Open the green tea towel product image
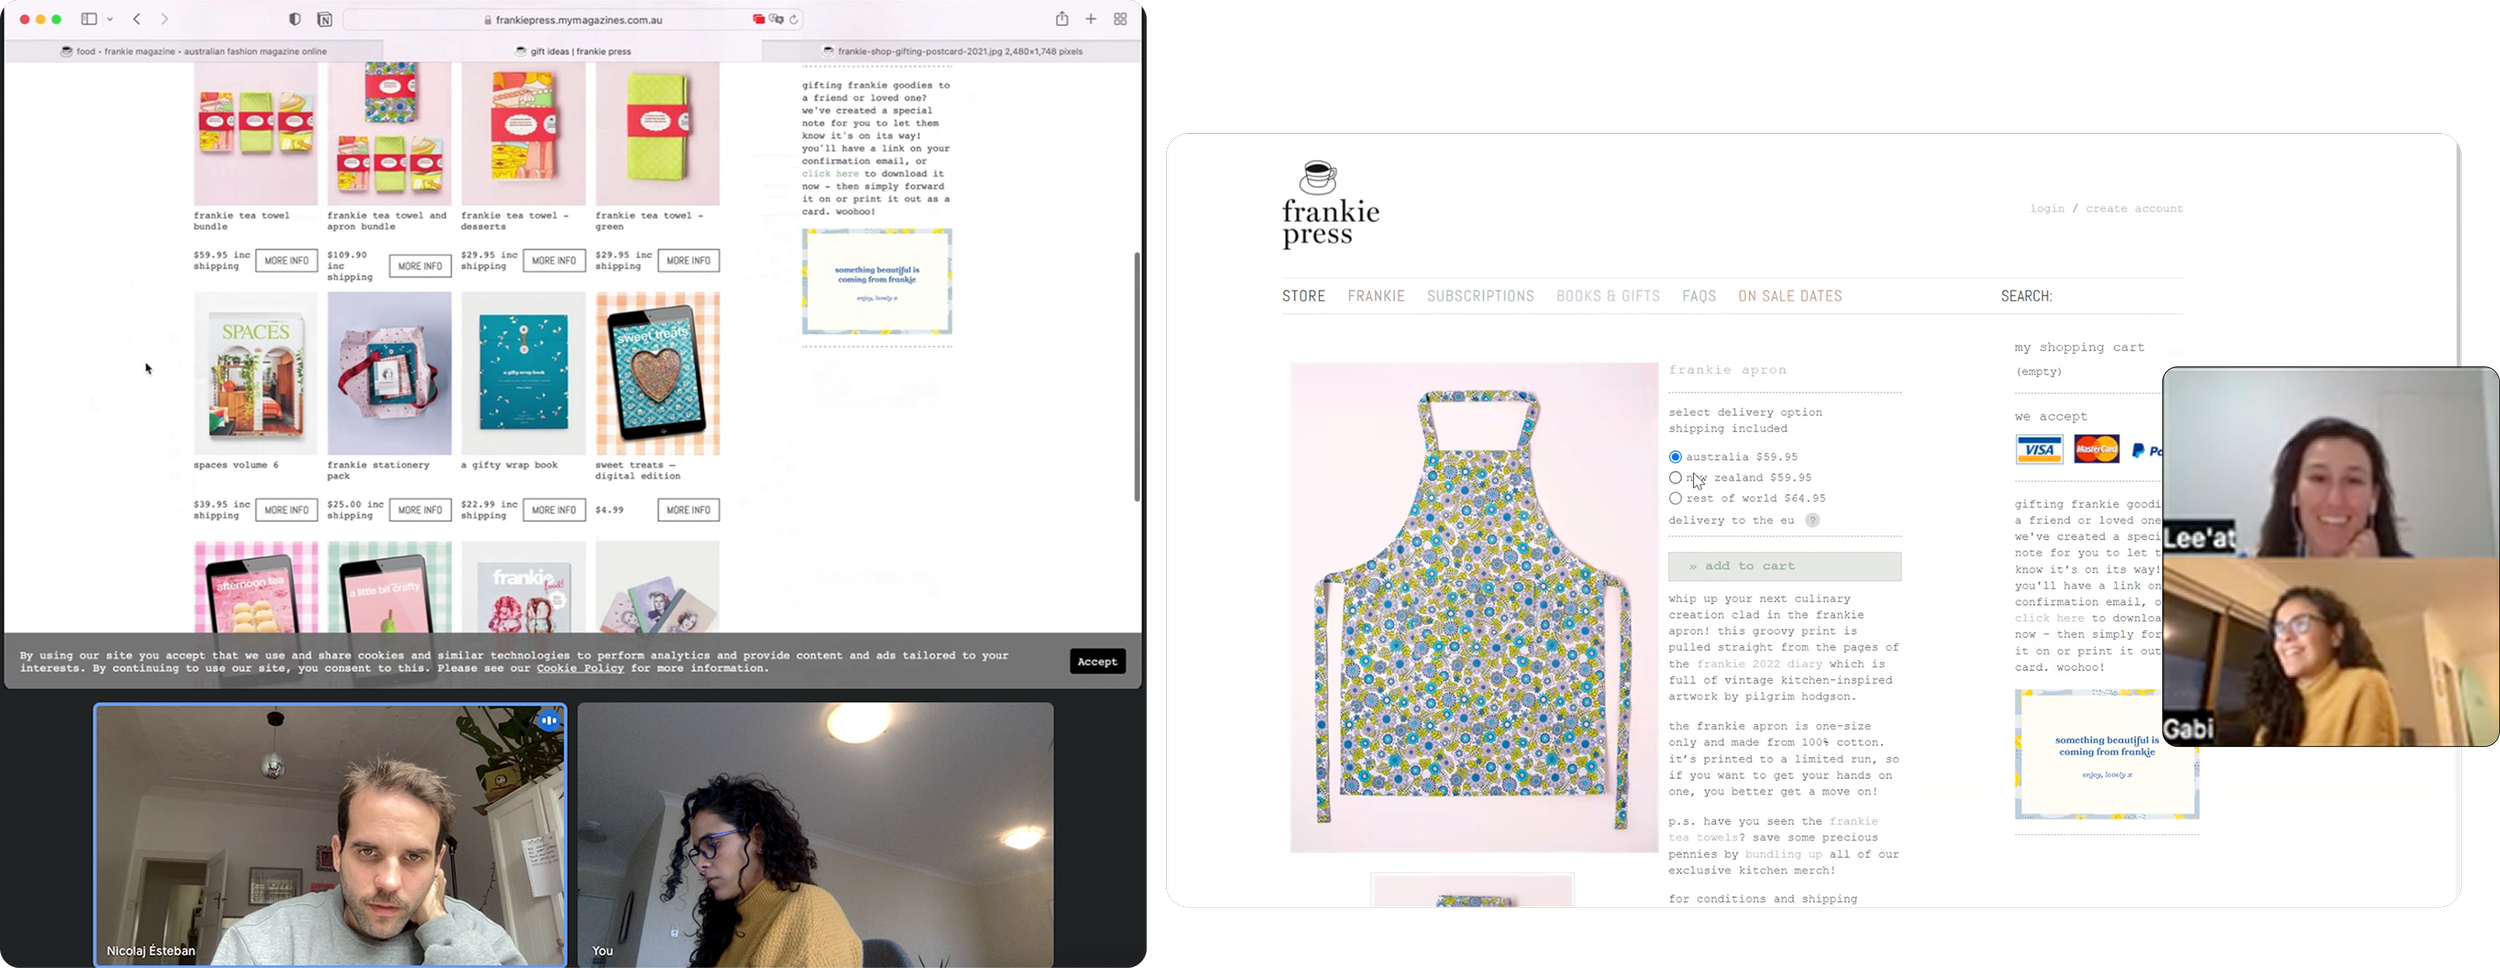Image resolution: width=2500 pixels, height=968 pixels. pyautogui.click(x=658, y=133)
